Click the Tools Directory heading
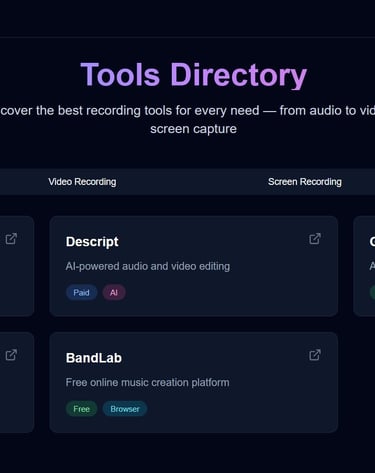The image size is (375, 473). [x=193, y=75]
